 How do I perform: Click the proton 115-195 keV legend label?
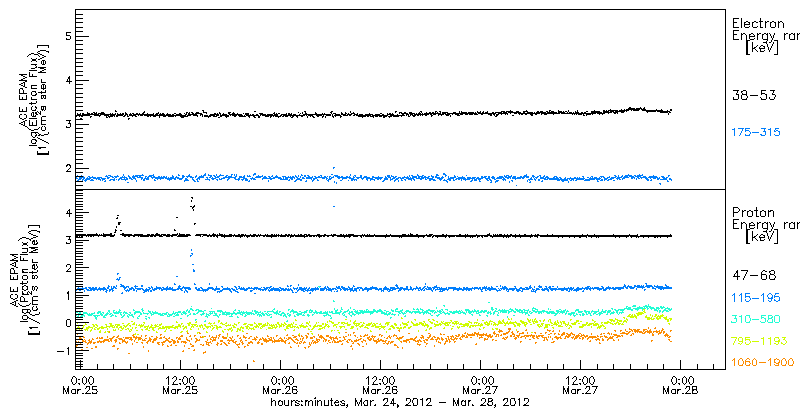coord(756,298)
